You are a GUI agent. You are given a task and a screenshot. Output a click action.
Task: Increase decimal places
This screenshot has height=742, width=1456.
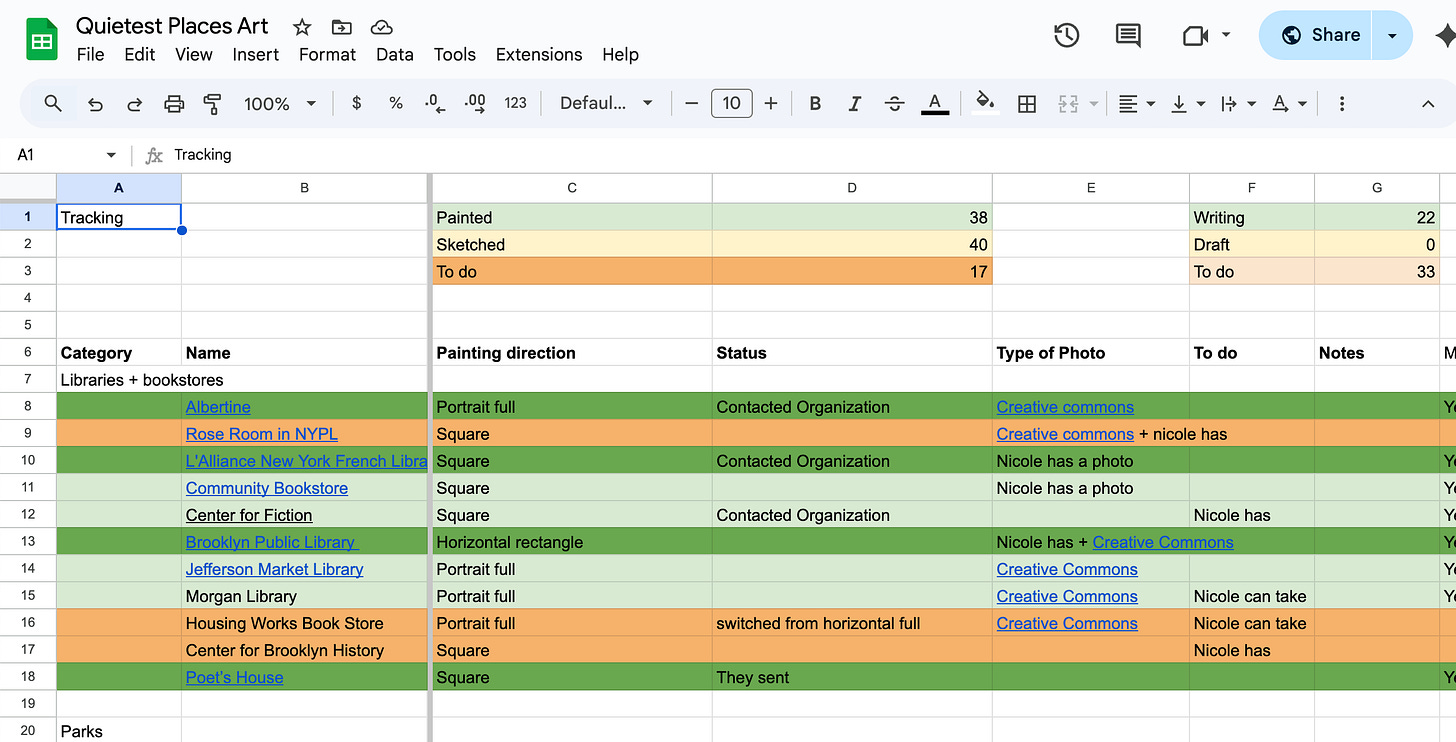point(475,103)
